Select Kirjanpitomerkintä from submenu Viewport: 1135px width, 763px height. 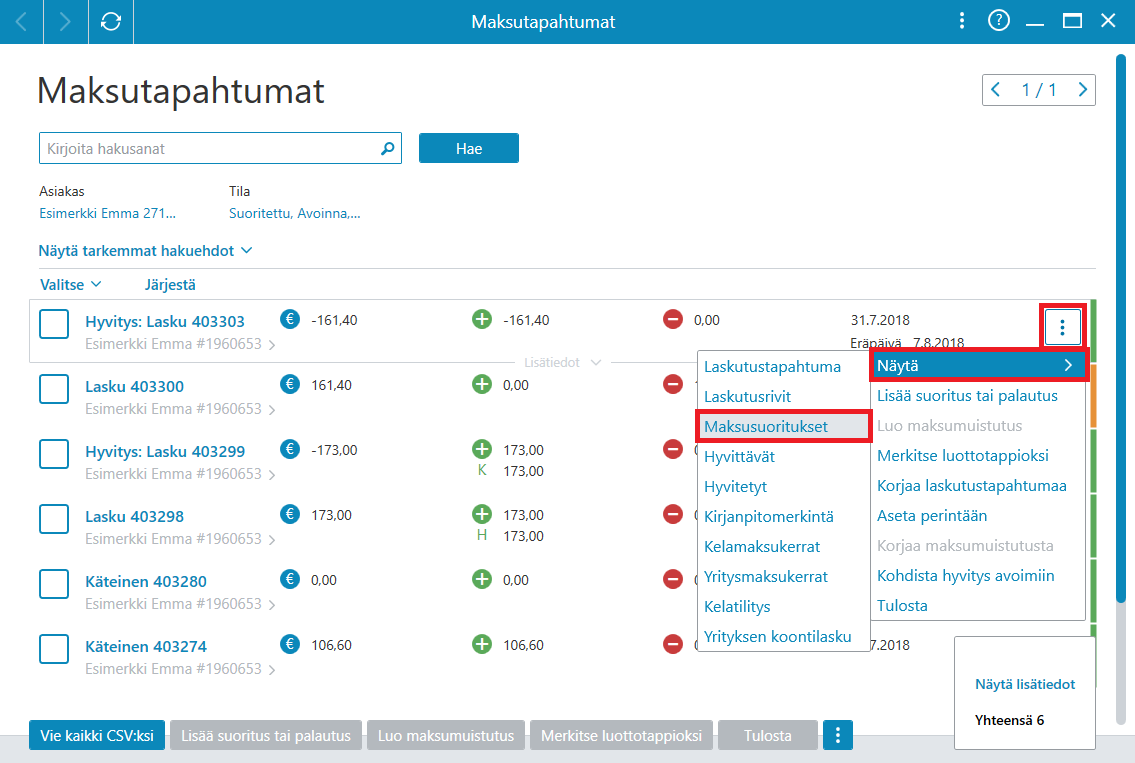click(x=769, y=517)
